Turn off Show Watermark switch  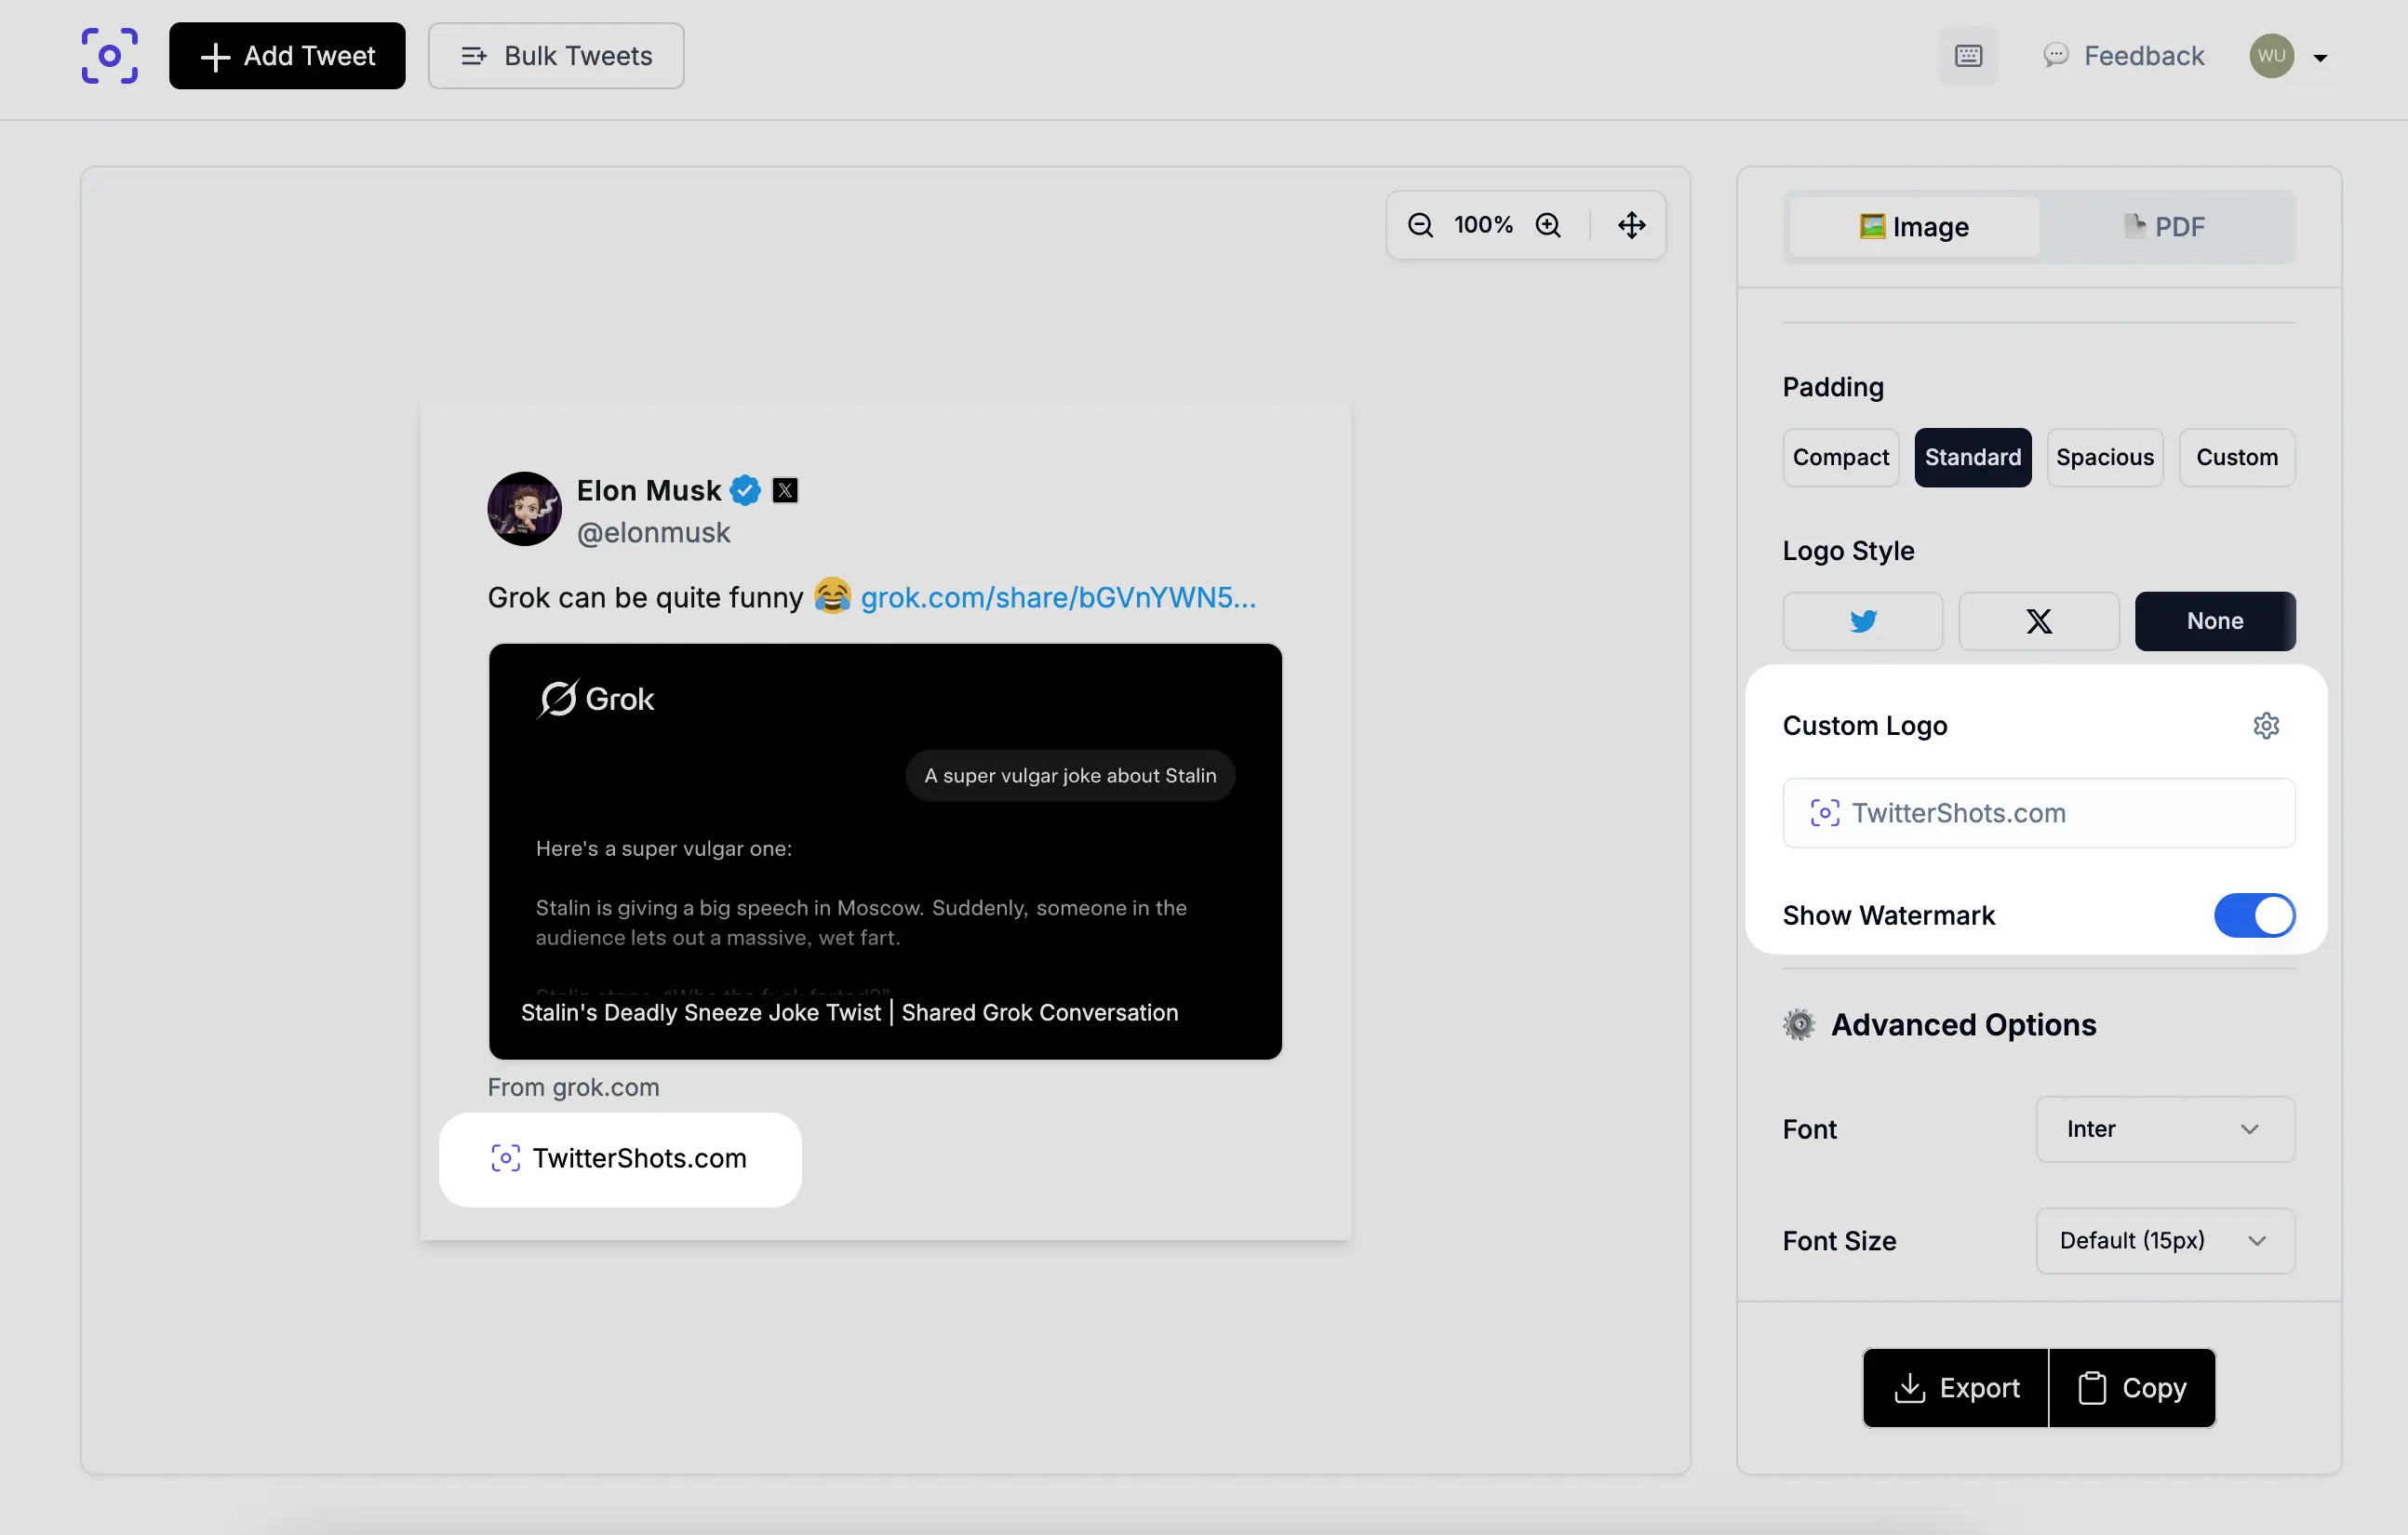2253,915
